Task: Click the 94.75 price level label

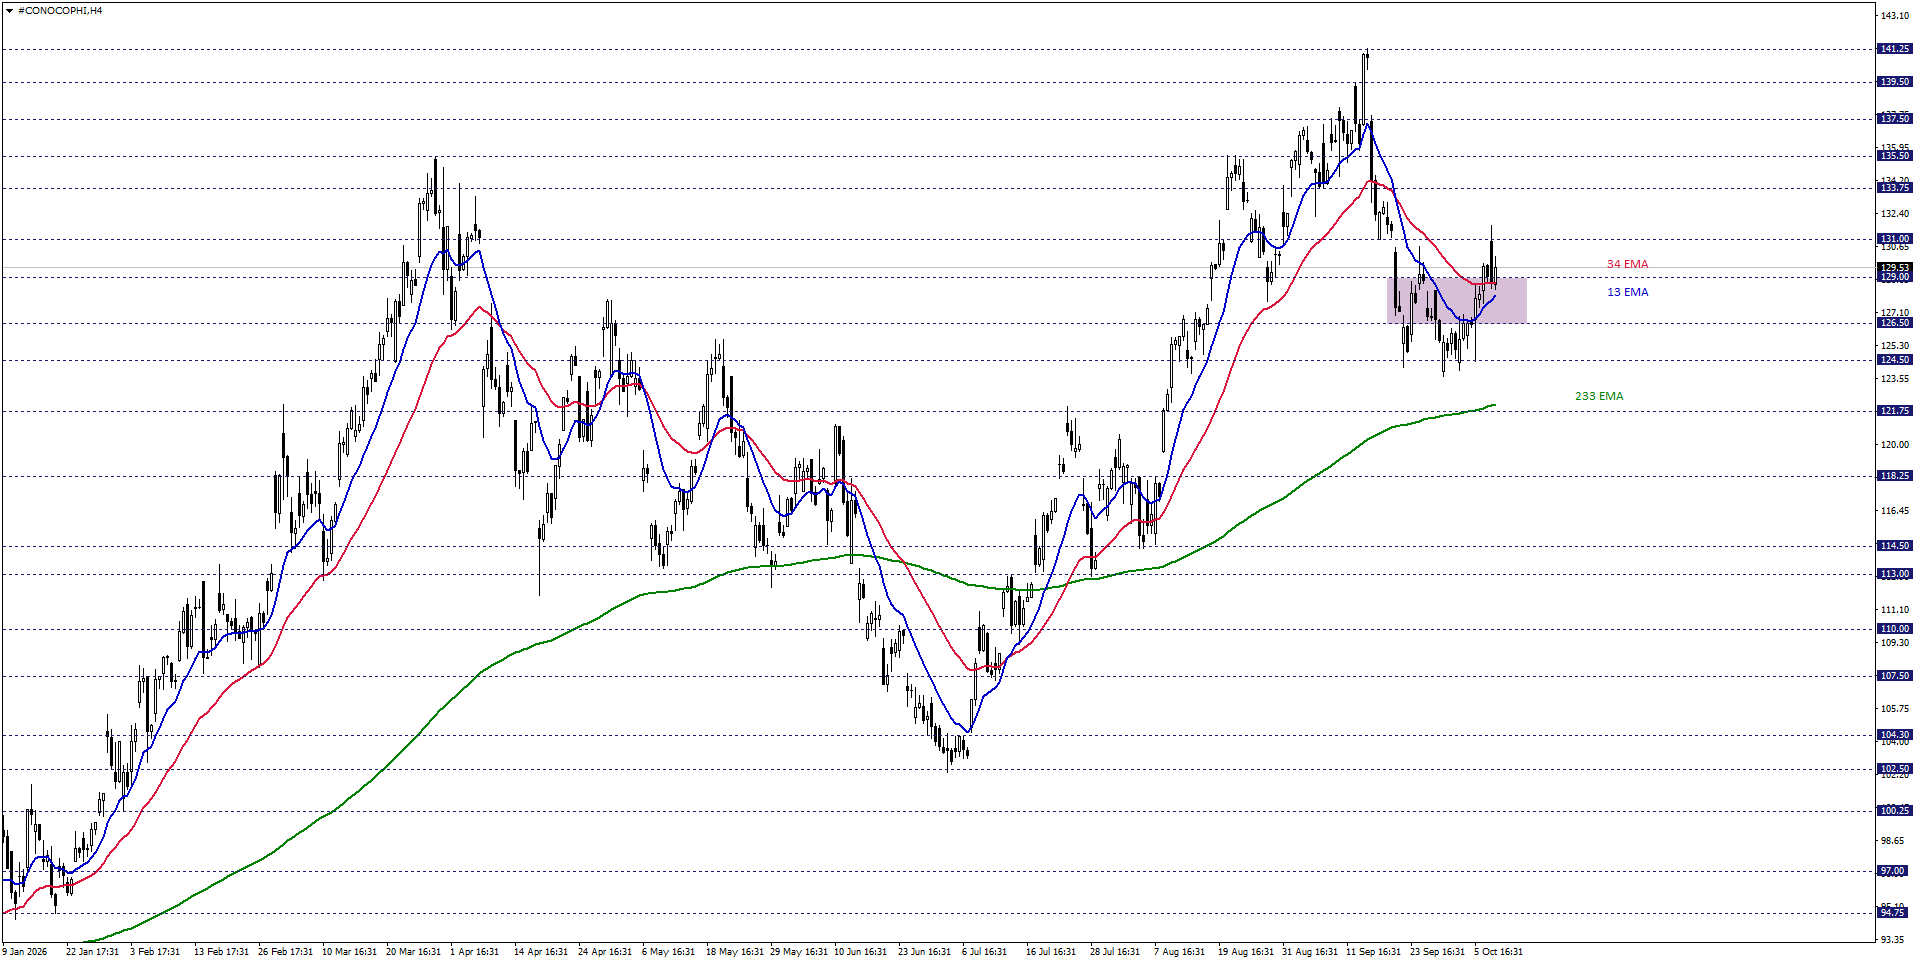Action: click(1895, 913)
